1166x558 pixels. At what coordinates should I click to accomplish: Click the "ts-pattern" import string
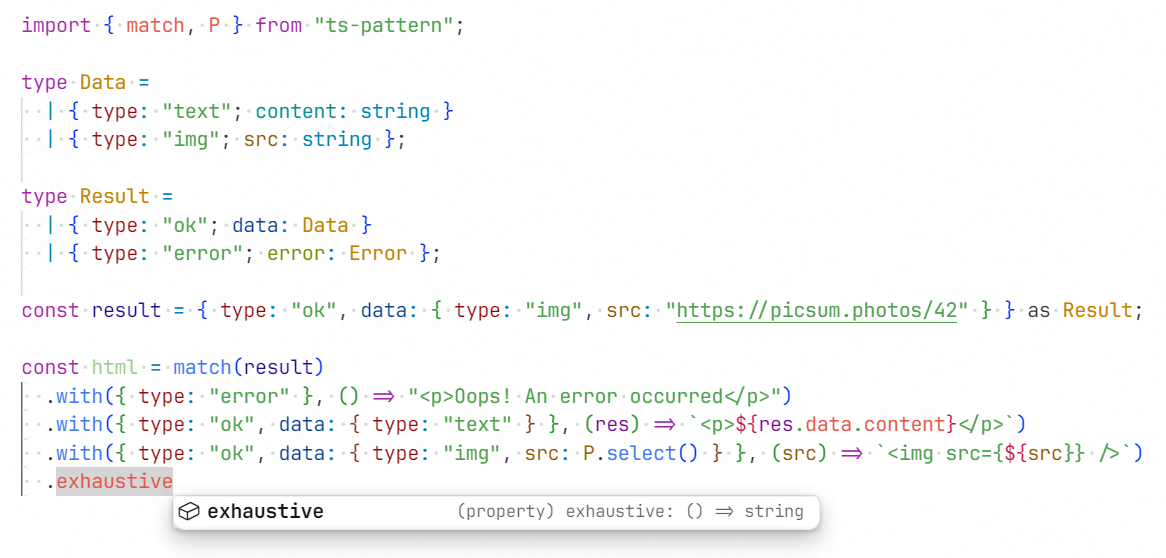click(384, 26)
